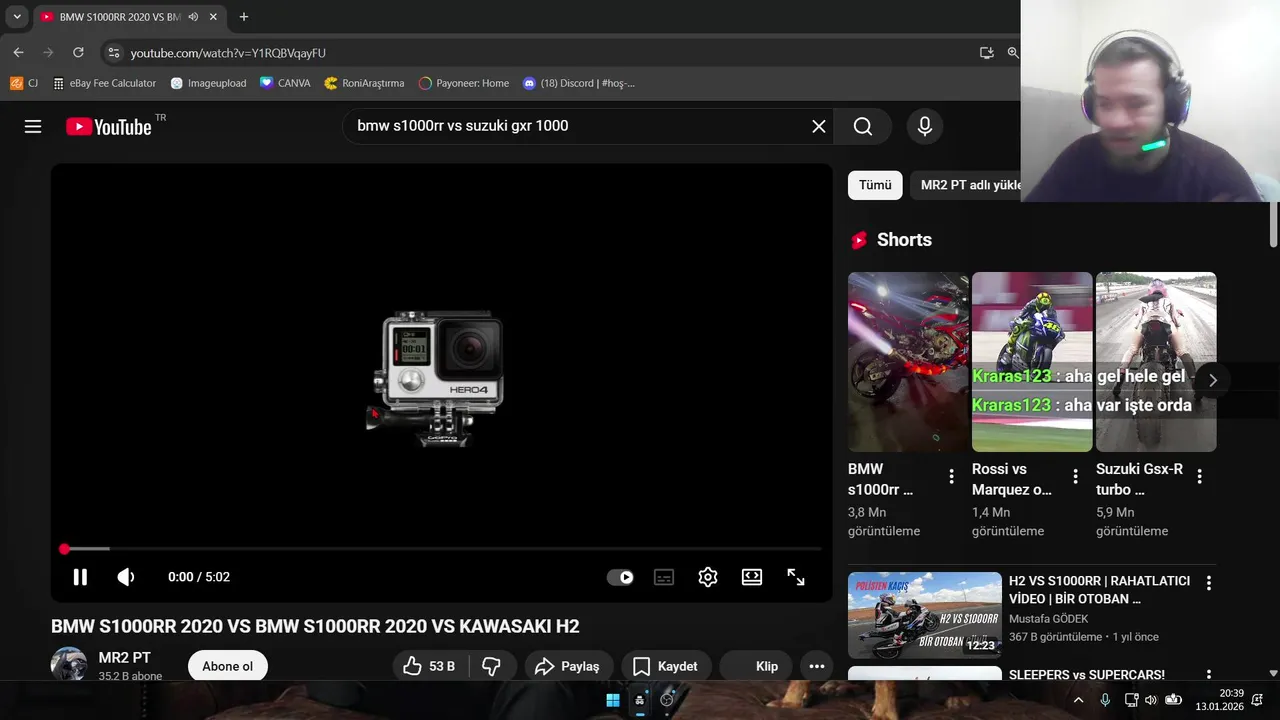Open H2 VS S1000RR RAHATLATICI VİDEO title
The image size is (1280, 720).
(x=1099, y=590)
